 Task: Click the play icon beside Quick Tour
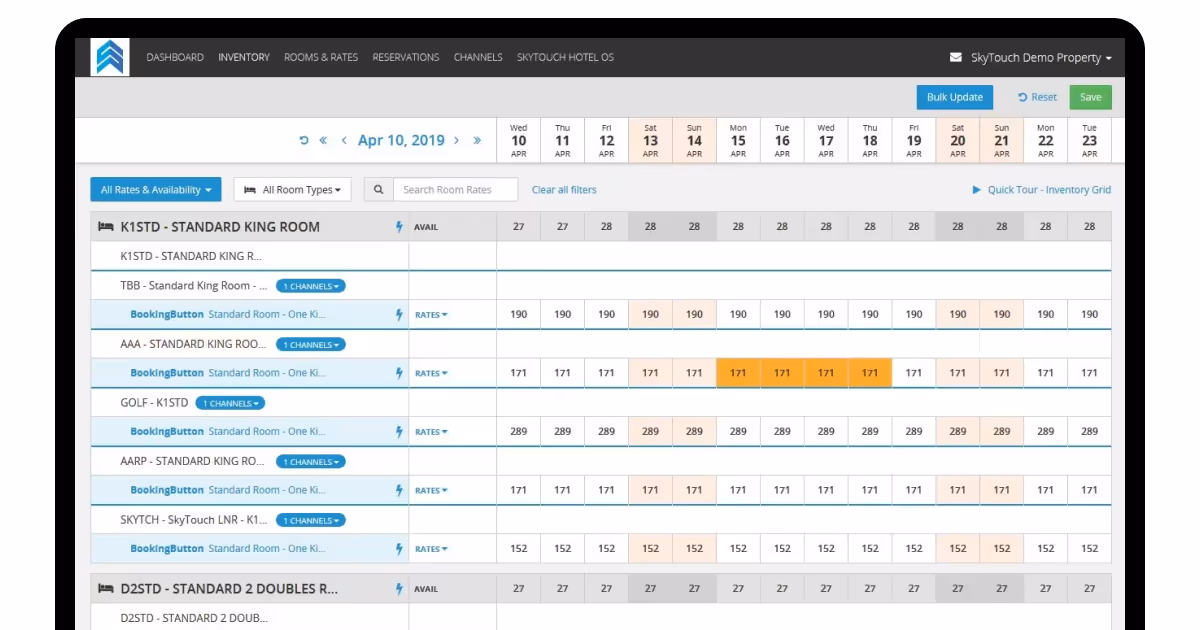(976, 190)
